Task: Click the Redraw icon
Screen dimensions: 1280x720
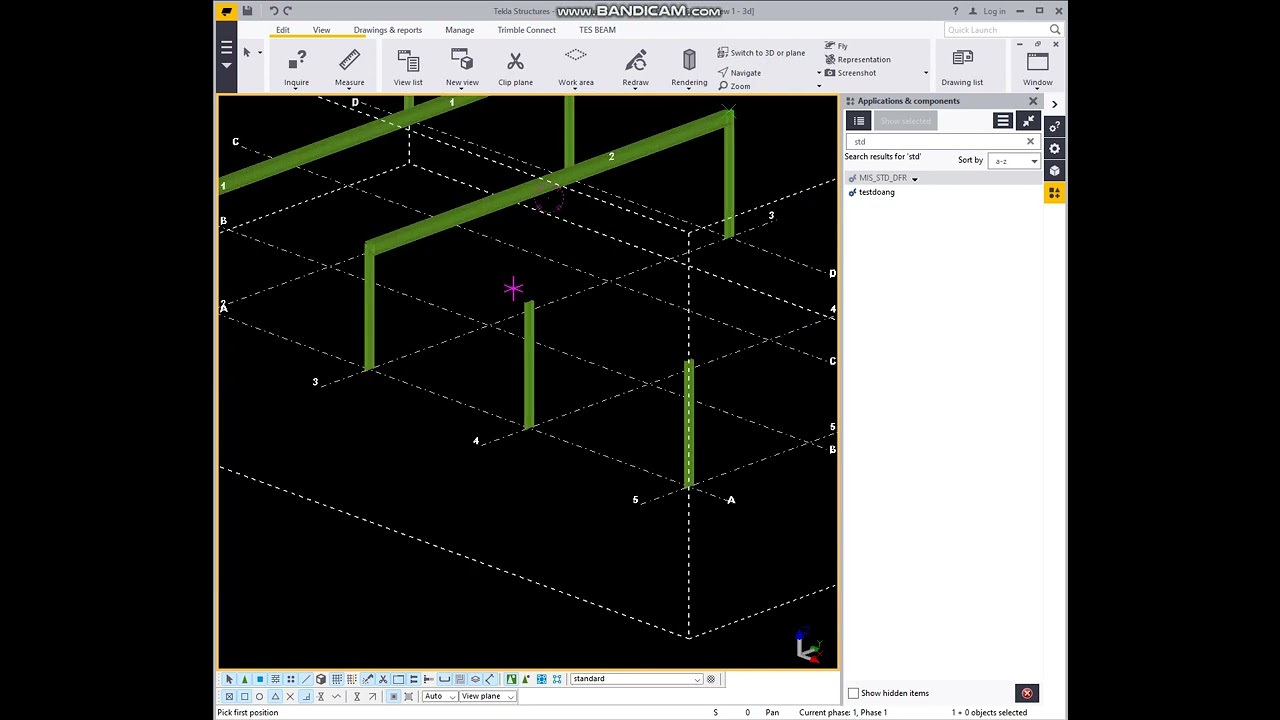Action: [635, 67]
